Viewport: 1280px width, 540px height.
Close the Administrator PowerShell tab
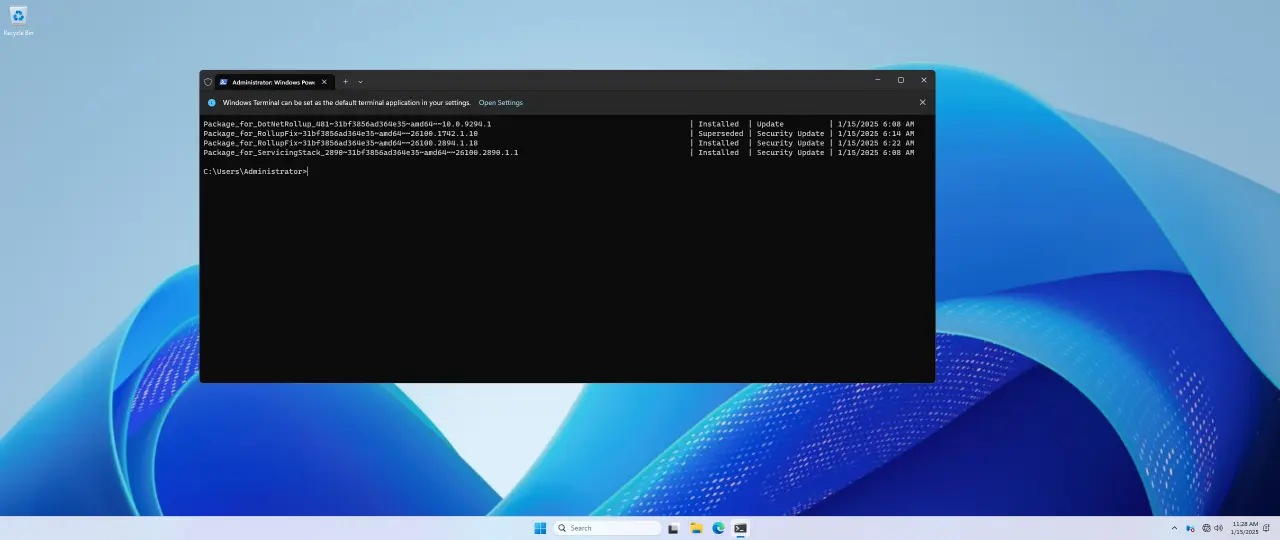(324, 82)
